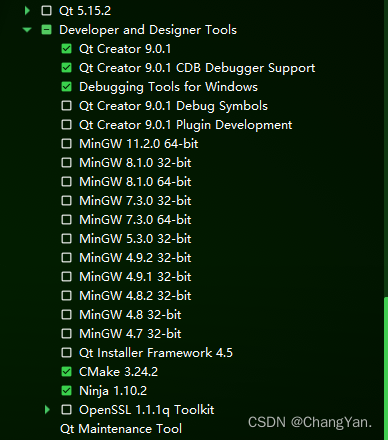
Task: Select 'Qt Creator 9.0.1 Plugin Development' text
Action: coord(186,125)
